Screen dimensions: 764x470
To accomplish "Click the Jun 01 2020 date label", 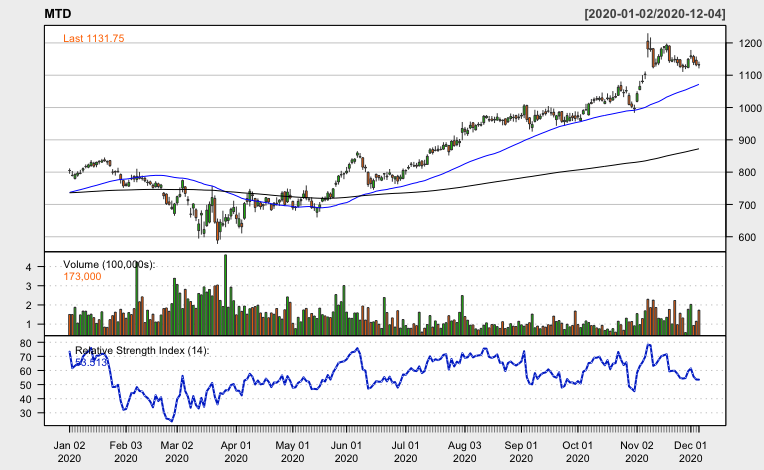I will pyautogui.click(x=346, y=451).
